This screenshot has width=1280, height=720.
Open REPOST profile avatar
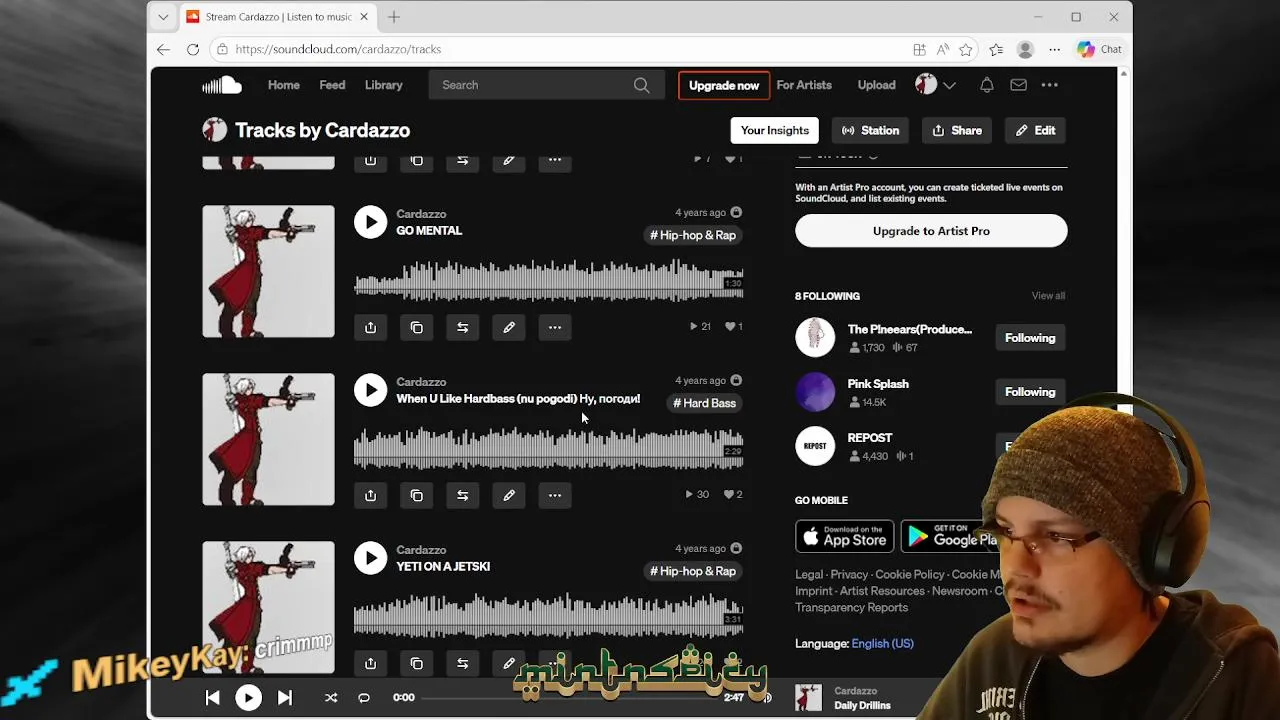point(815,446)
